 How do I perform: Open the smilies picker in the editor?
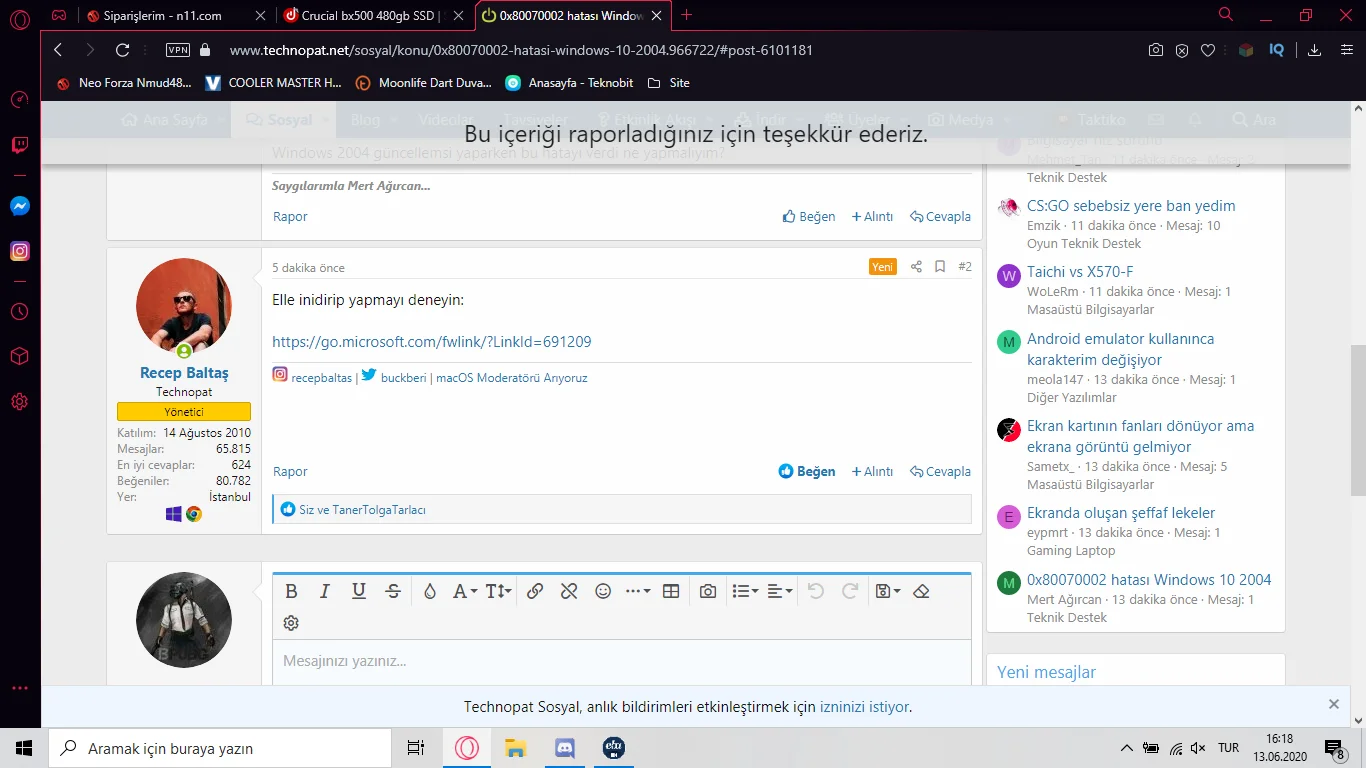603,591
